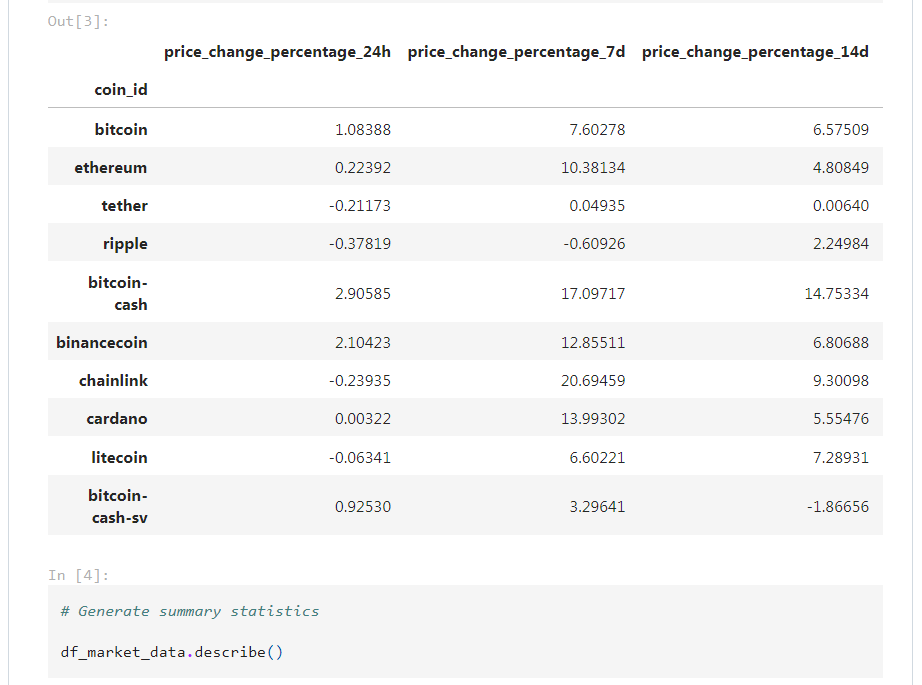Select the bitcoin row label
This screenshot has height=685, width=922.
pyautogui.click(x=121, y=129)
